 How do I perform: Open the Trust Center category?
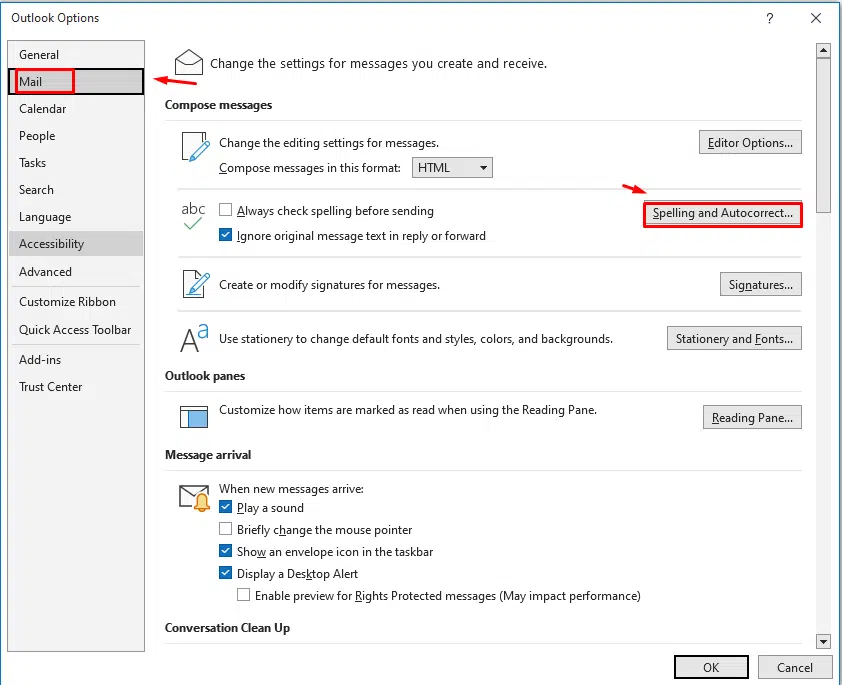(x=76, y=387)
